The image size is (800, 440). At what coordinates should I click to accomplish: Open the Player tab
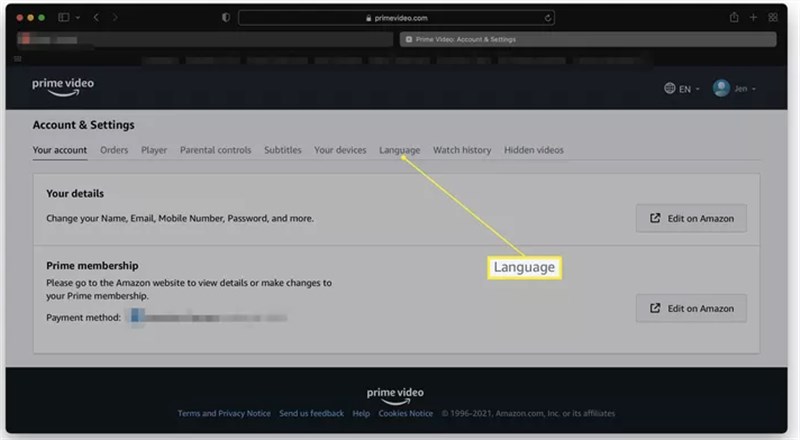pyautogui.click(x=154, y=150)
